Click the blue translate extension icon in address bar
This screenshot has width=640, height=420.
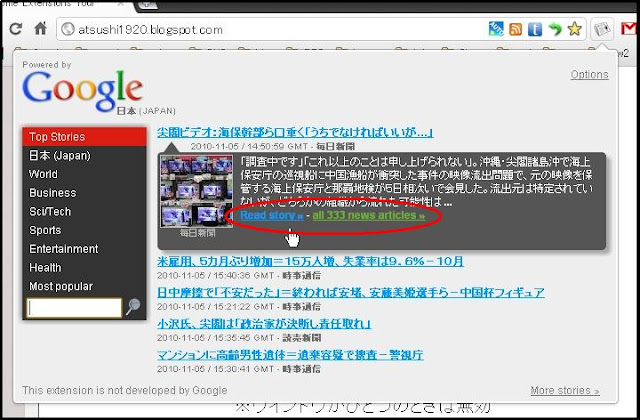pos(496,29)
